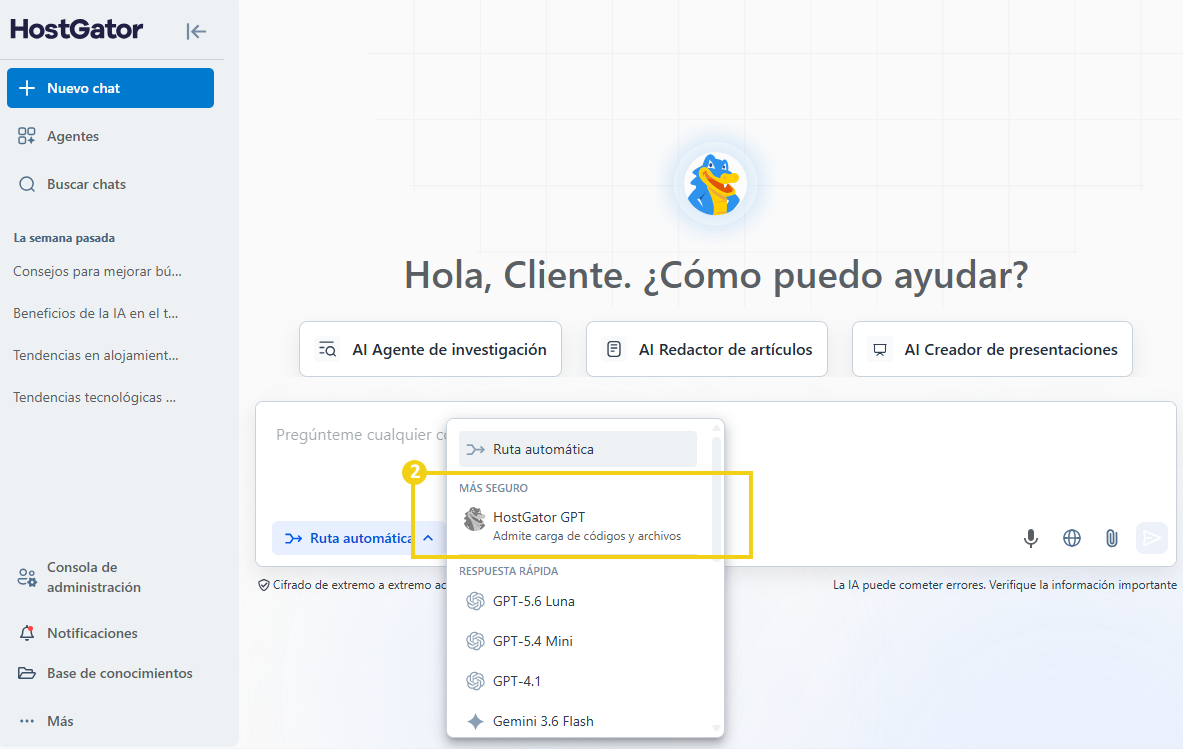
Task: Click the three-dots icon beside Más
Action: tap(26, 721)
